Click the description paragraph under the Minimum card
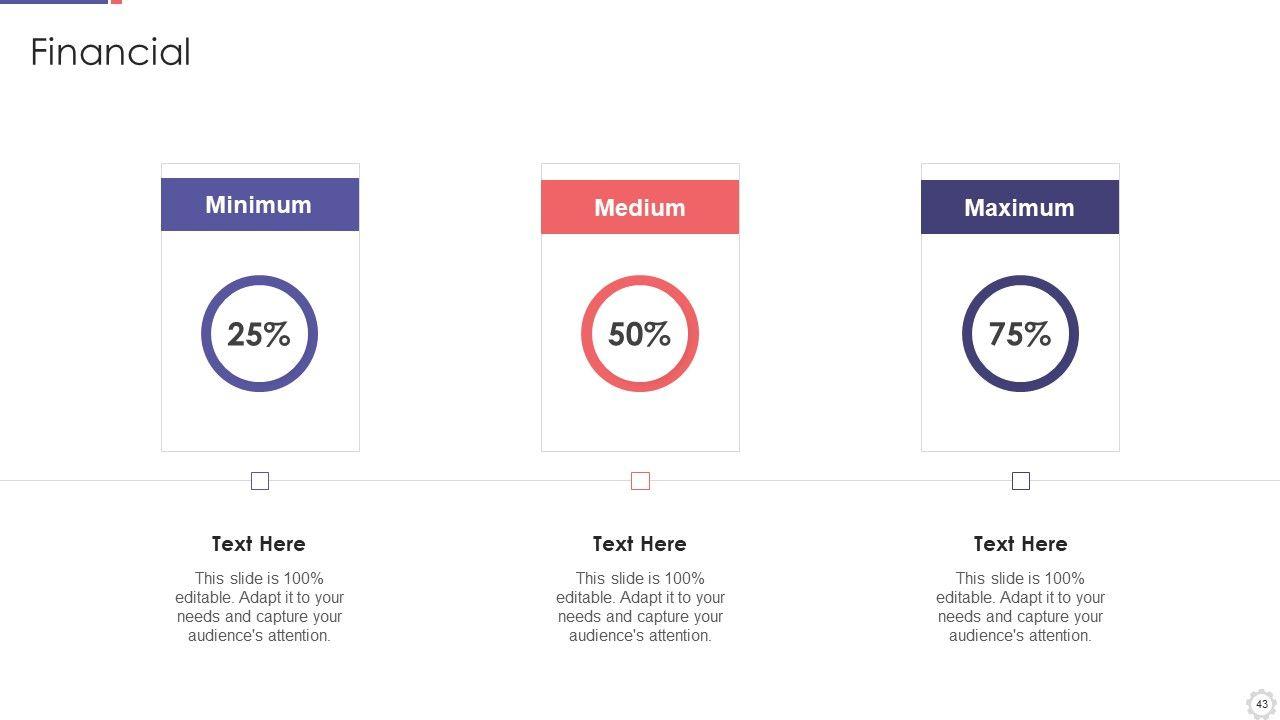Screen dimensions: 1280x720 [x=259, y=607]
